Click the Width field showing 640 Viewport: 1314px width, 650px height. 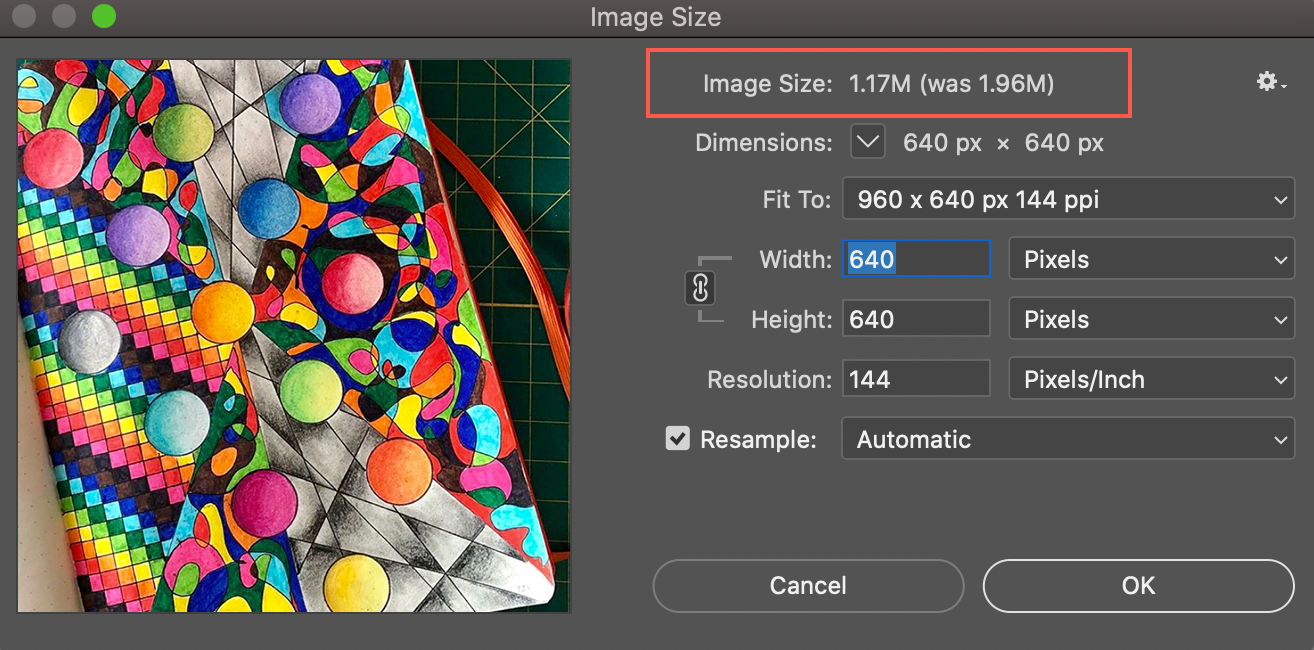point(915,258)
